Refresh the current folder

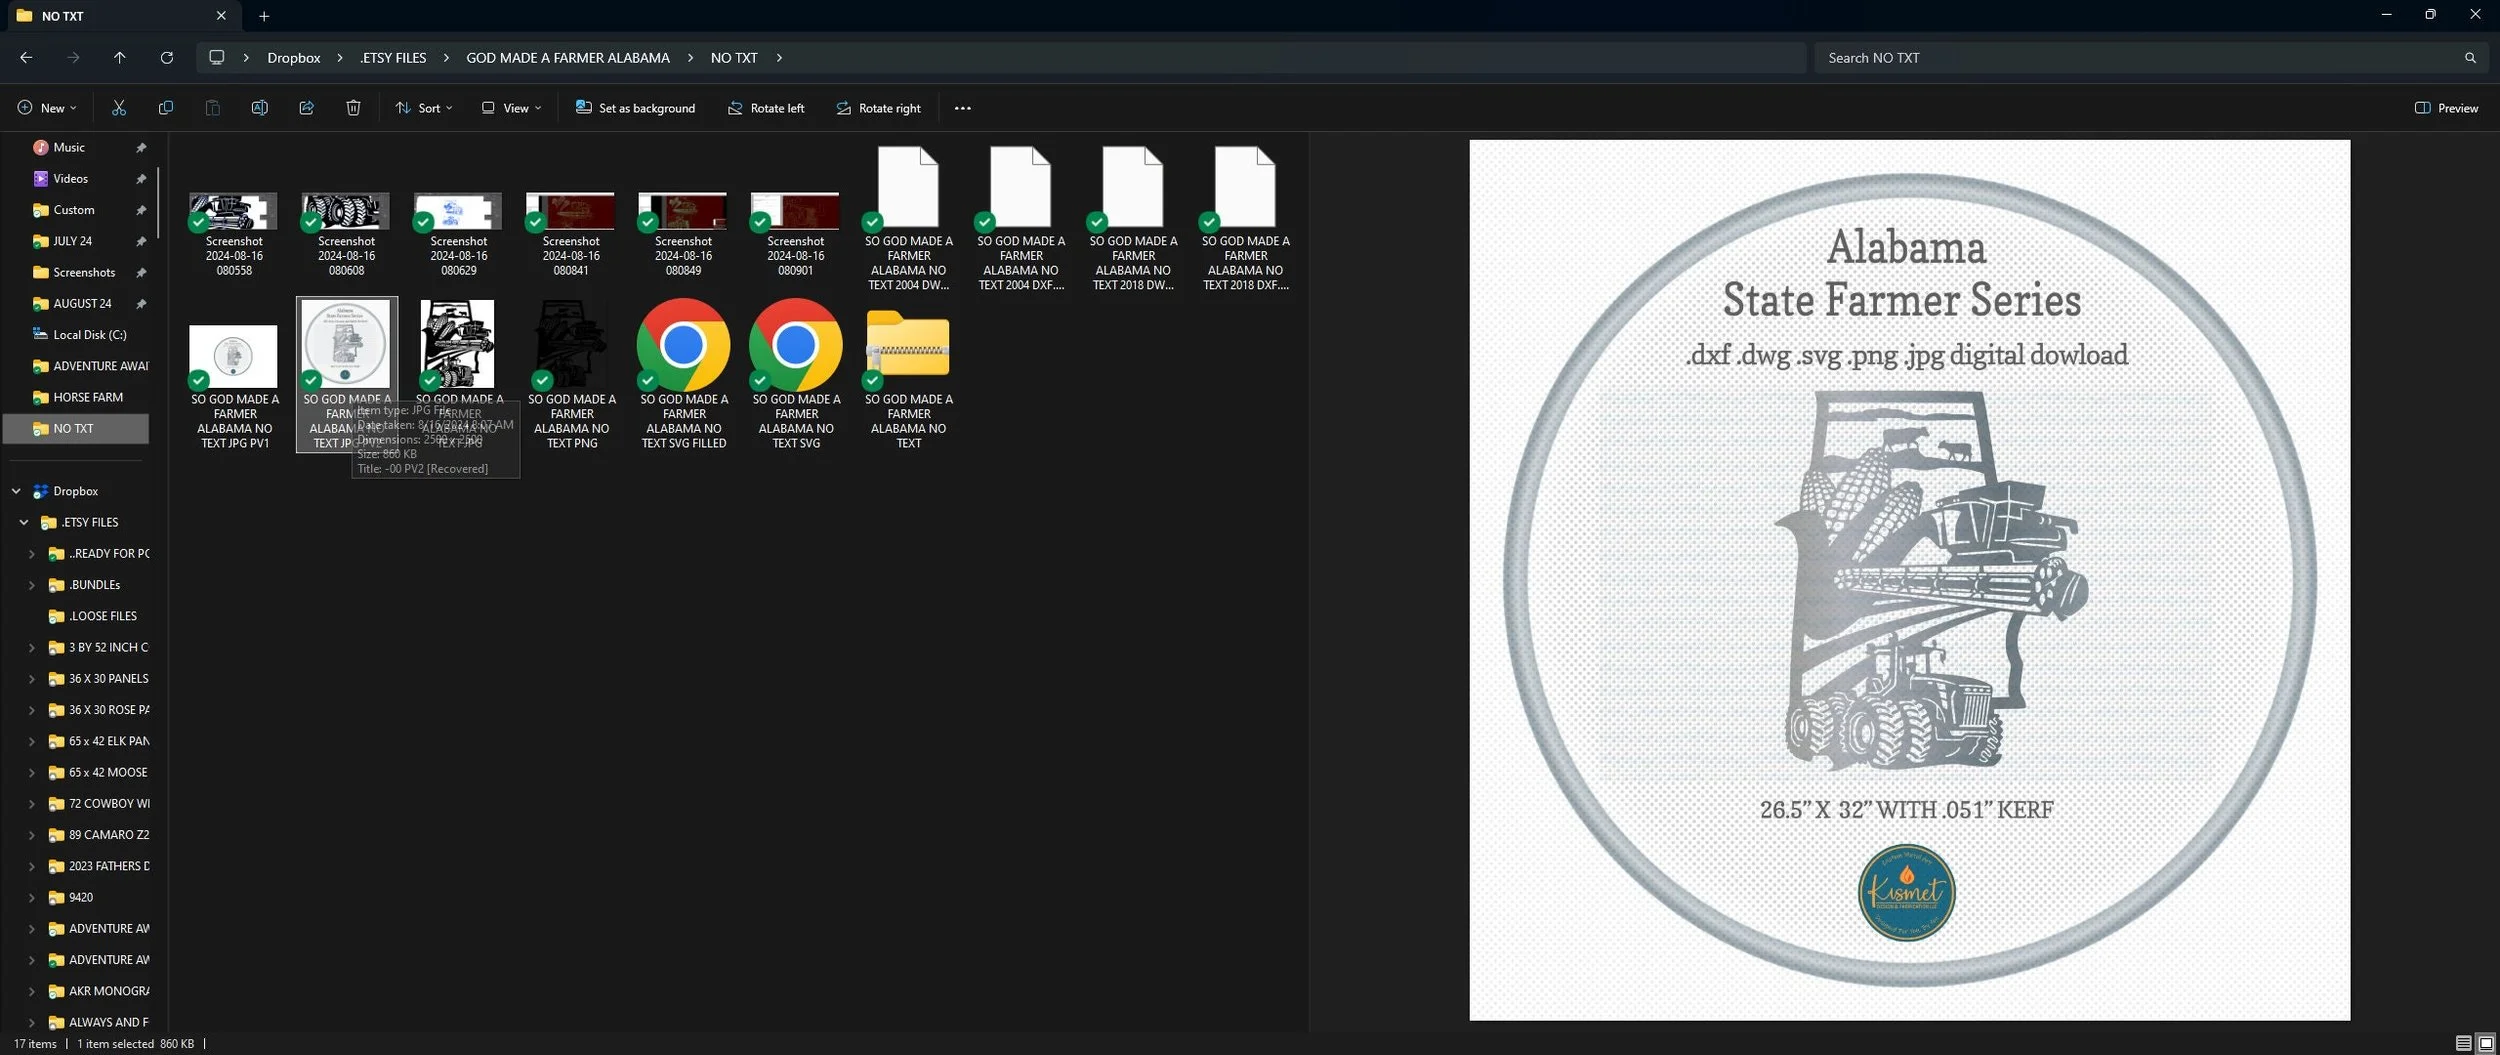(x=167, y=58)
